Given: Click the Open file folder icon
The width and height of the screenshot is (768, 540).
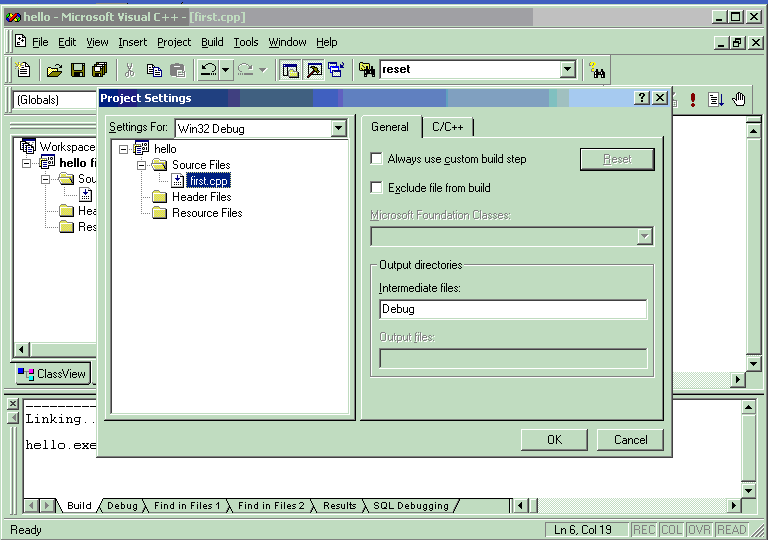Looking at the screenshot, I should tap(54, 70).
